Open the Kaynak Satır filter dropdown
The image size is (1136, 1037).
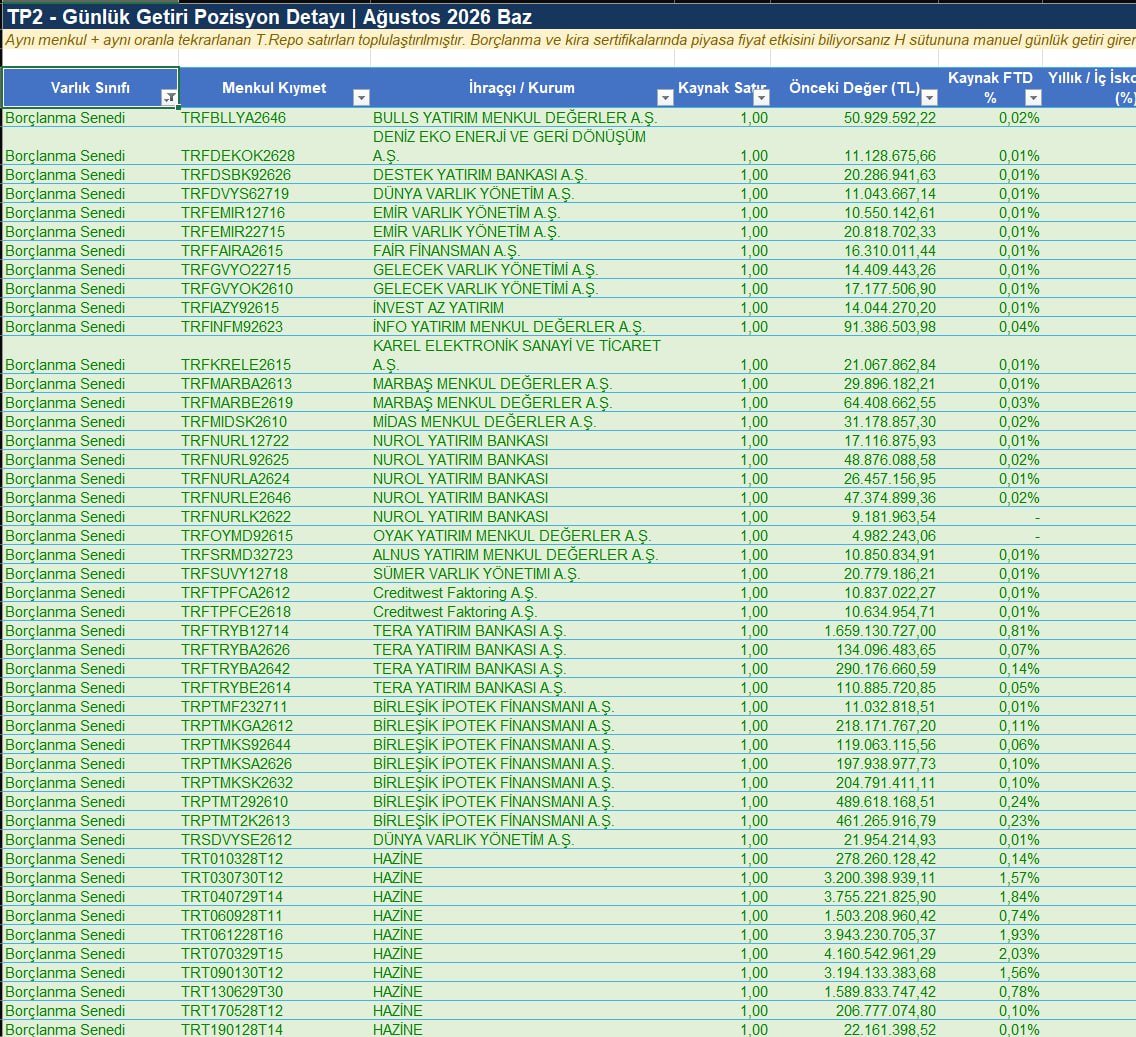coord(761,98)
